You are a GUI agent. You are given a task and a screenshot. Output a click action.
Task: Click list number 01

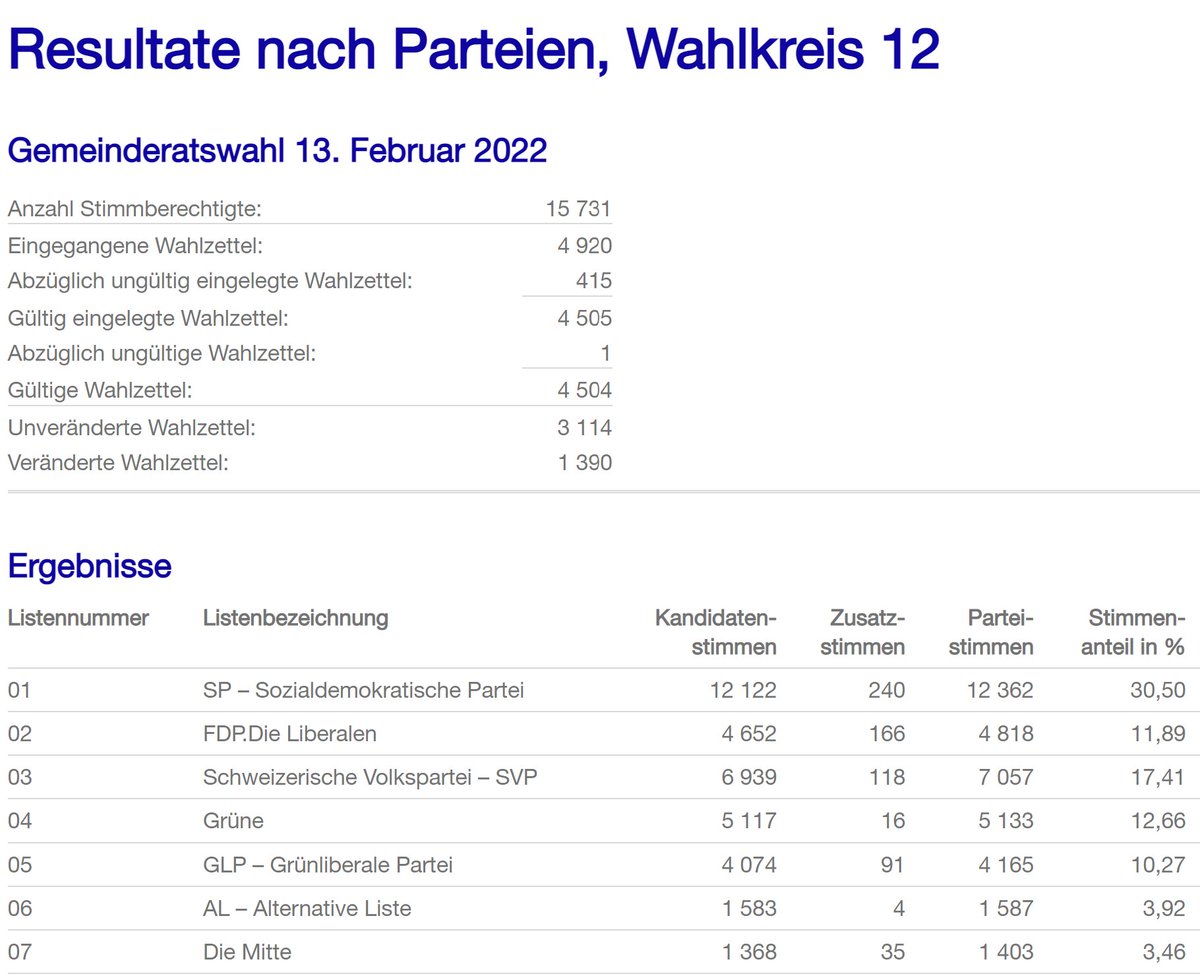click(x=20, y=690)
